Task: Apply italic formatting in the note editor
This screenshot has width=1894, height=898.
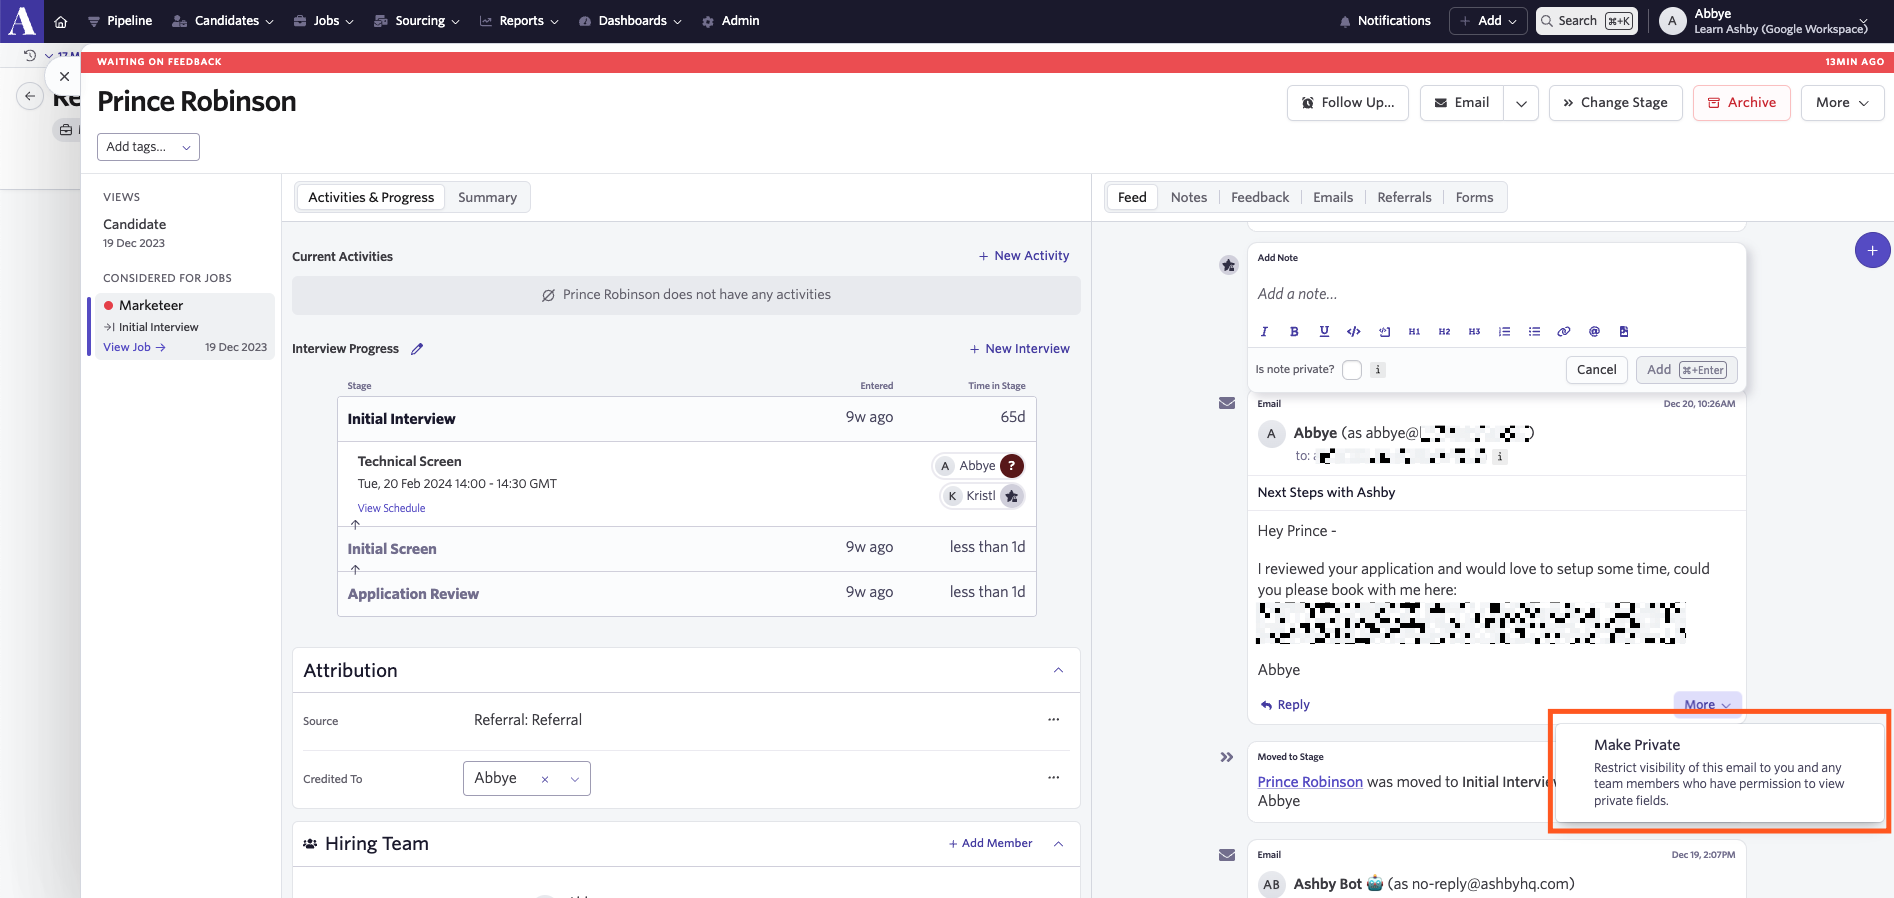Action: coord(1264,332)
